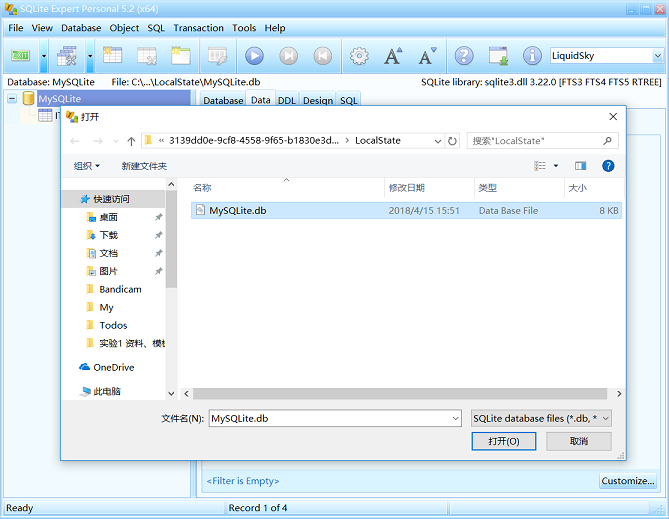The image size is (669, 519).
Task: Open recent locations dropdown arrow
Action: pyautogui.click(x=116, y=141)
